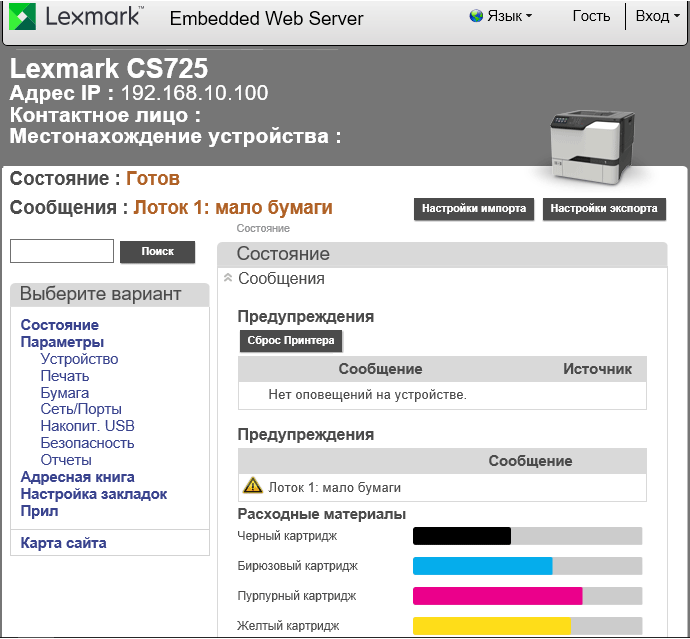This screenshot has width=690, height=639.
Task: Click the Состояние breadcrumb text
Action: click(x=263, y=228)
